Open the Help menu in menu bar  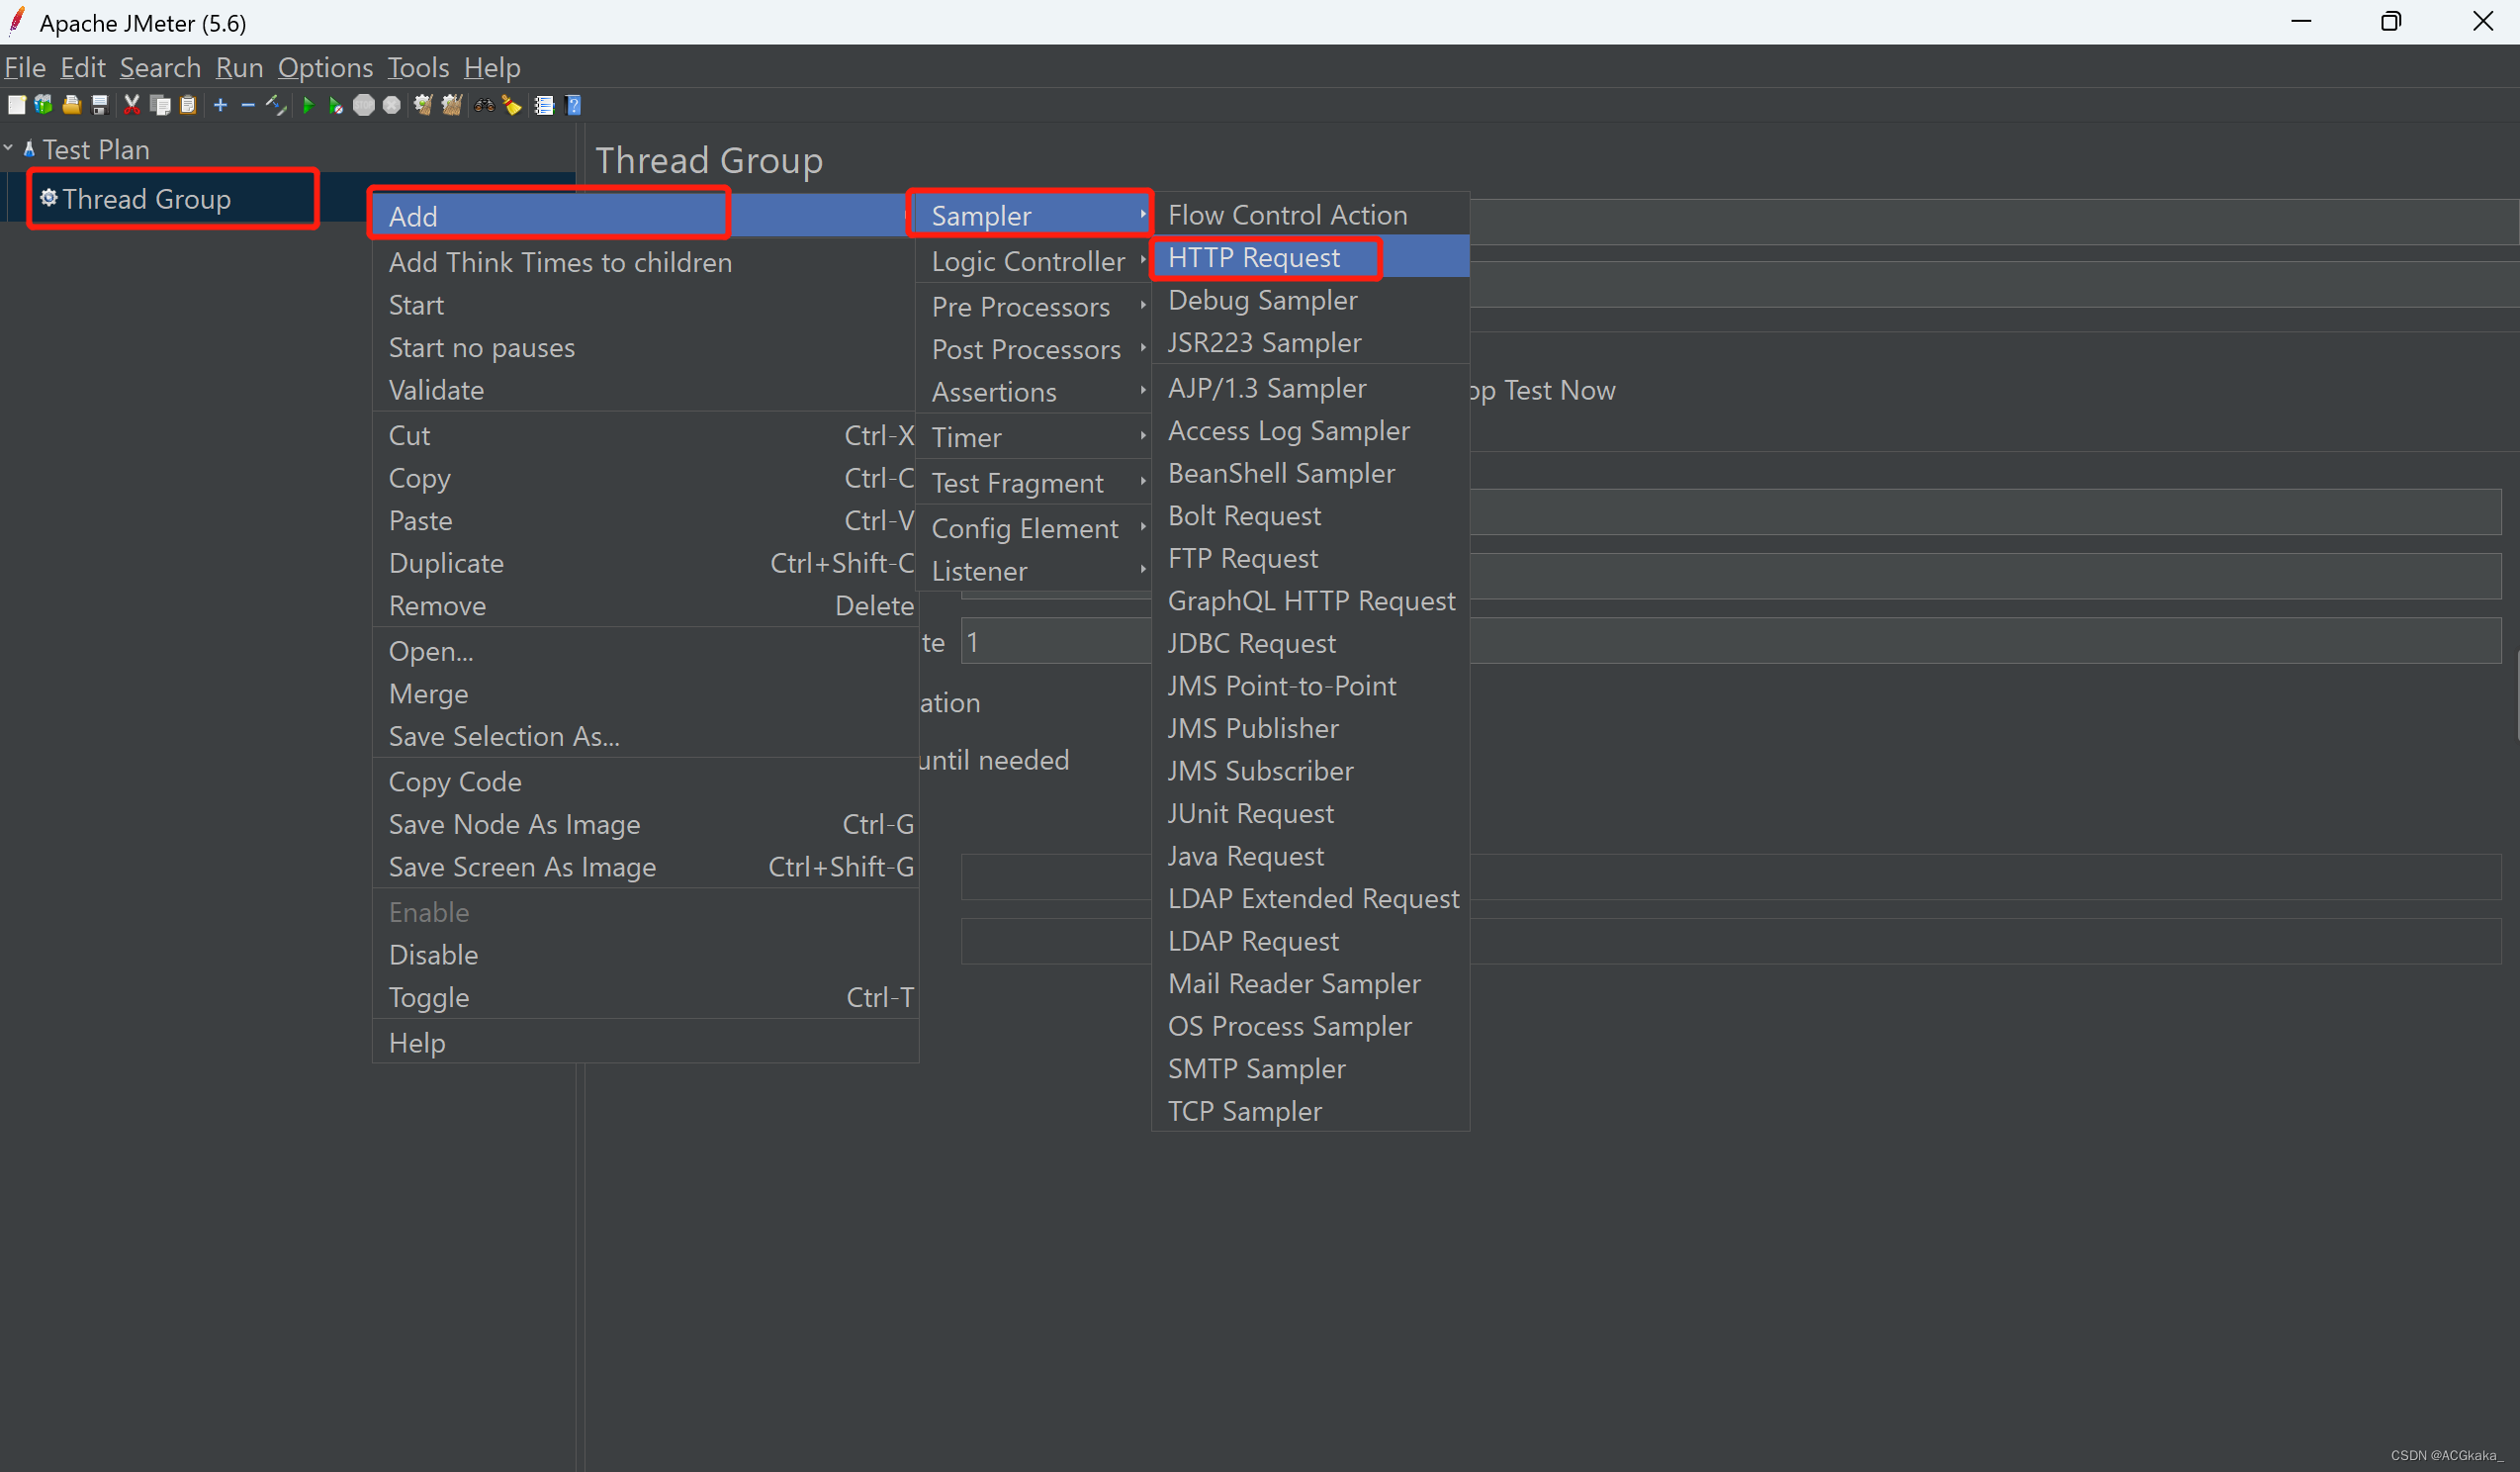coord(492,67)
